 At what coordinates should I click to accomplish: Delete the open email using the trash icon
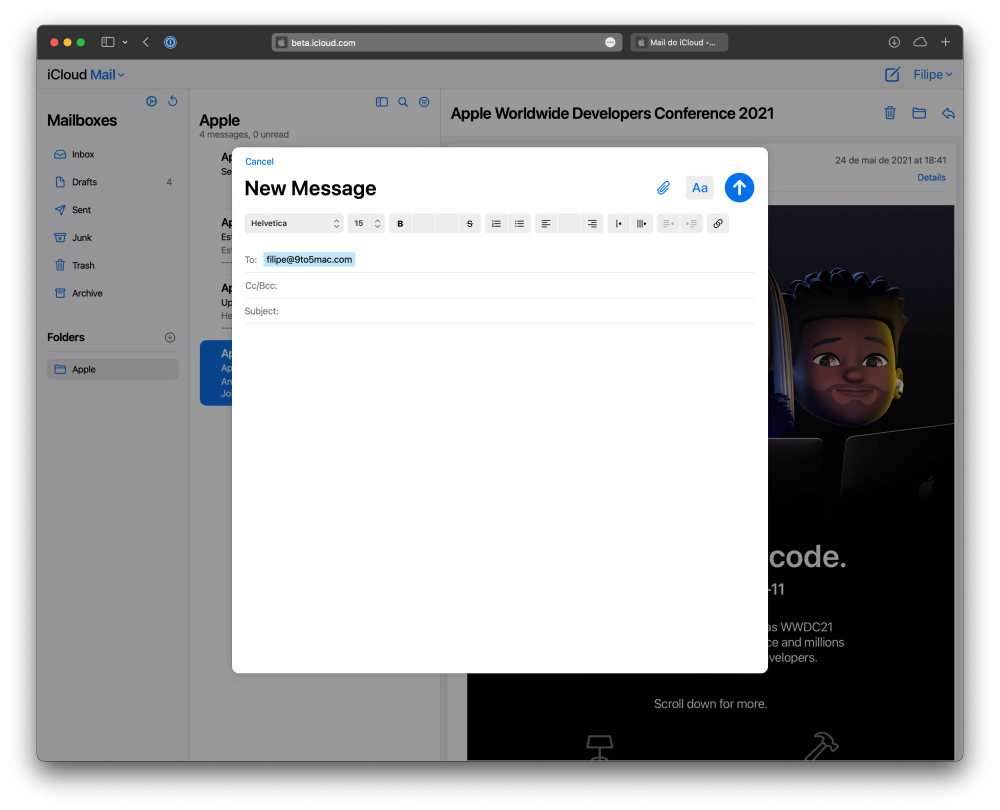coord(889,113)
